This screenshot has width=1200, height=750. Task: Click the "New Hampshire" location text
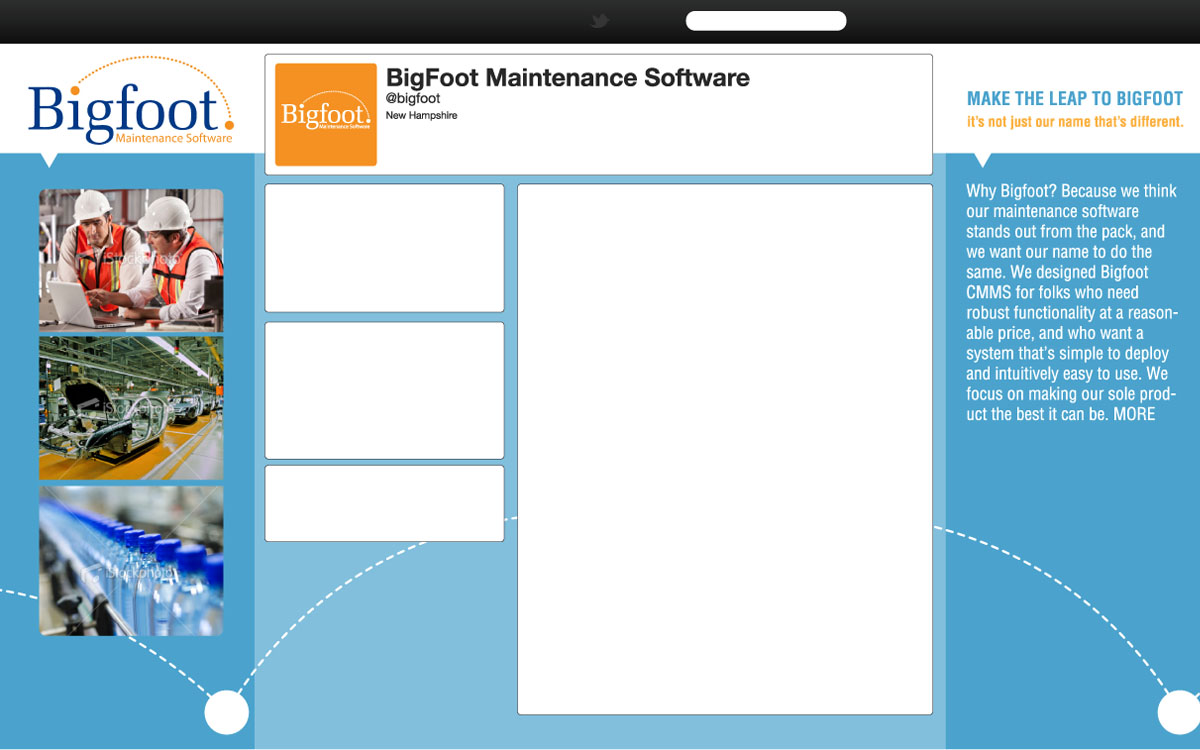[422, 116]
